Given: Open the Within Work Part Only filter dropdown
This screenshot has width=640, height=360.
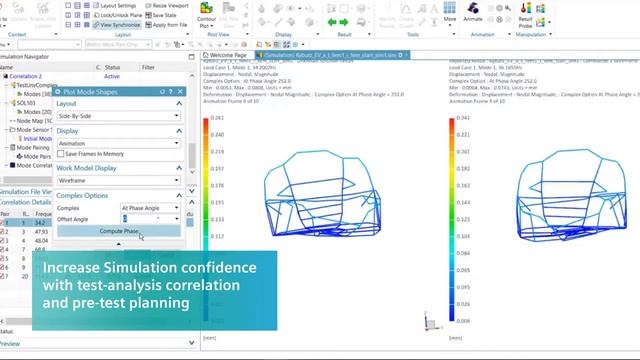Looking at the screenshot, I should point(118,44).
